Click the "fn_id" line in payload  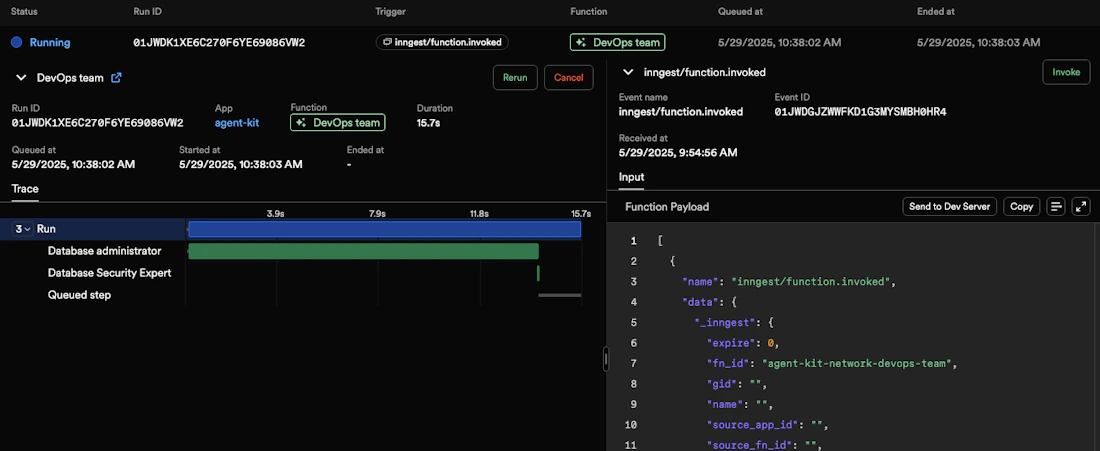832,363
